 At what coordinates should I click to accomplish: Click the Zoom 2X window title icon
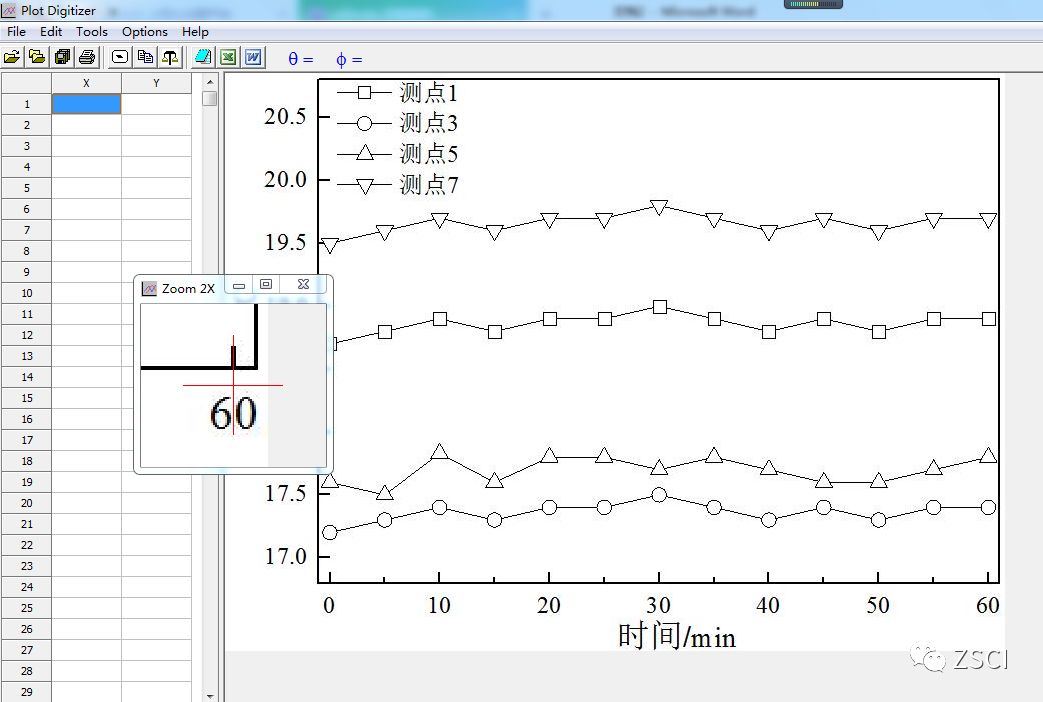pos(150,288)
